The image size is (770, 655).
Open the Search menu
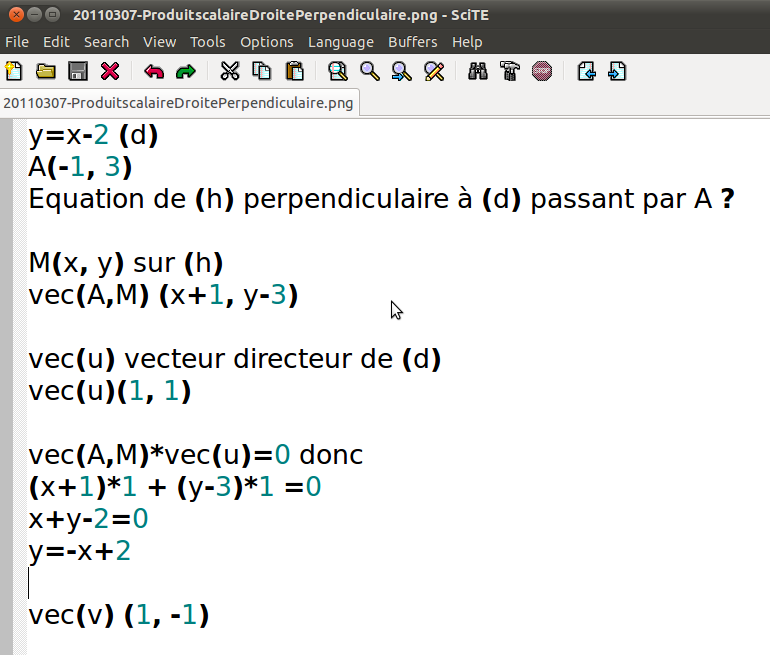[x=106, y=42]
